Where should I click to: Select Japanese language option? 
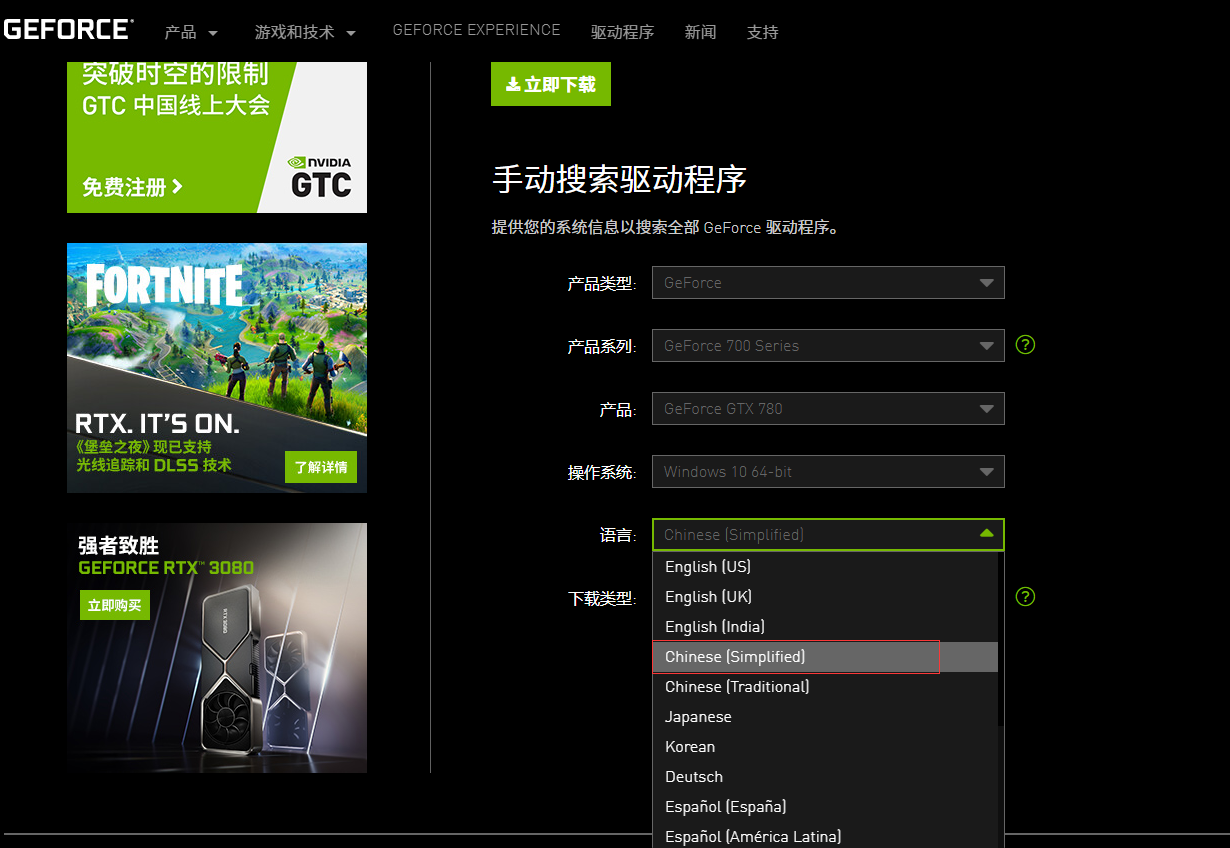pyautogui.click(x=825, y=717)
